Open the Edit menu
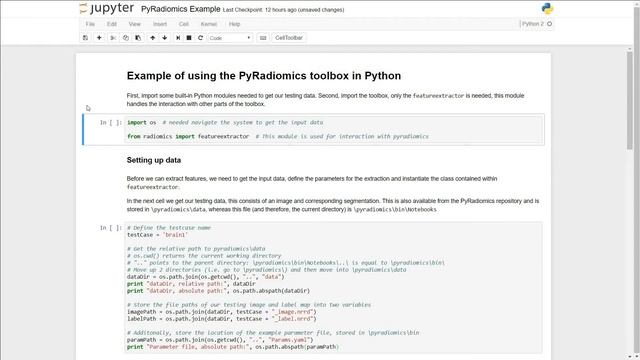The width and height of the screenshot is (640, 360). (112, 24)
